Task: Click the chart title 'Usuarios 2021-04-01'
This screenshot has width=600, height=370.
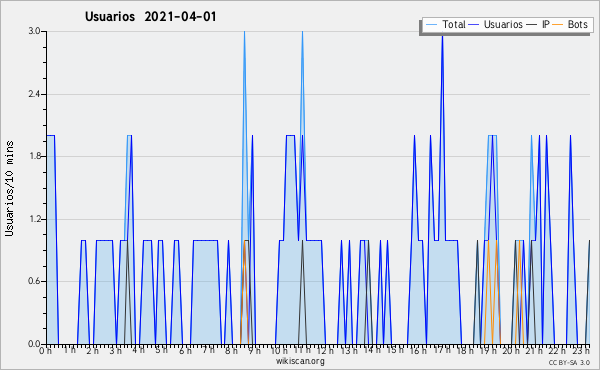Action: click(x=151, y=17)
